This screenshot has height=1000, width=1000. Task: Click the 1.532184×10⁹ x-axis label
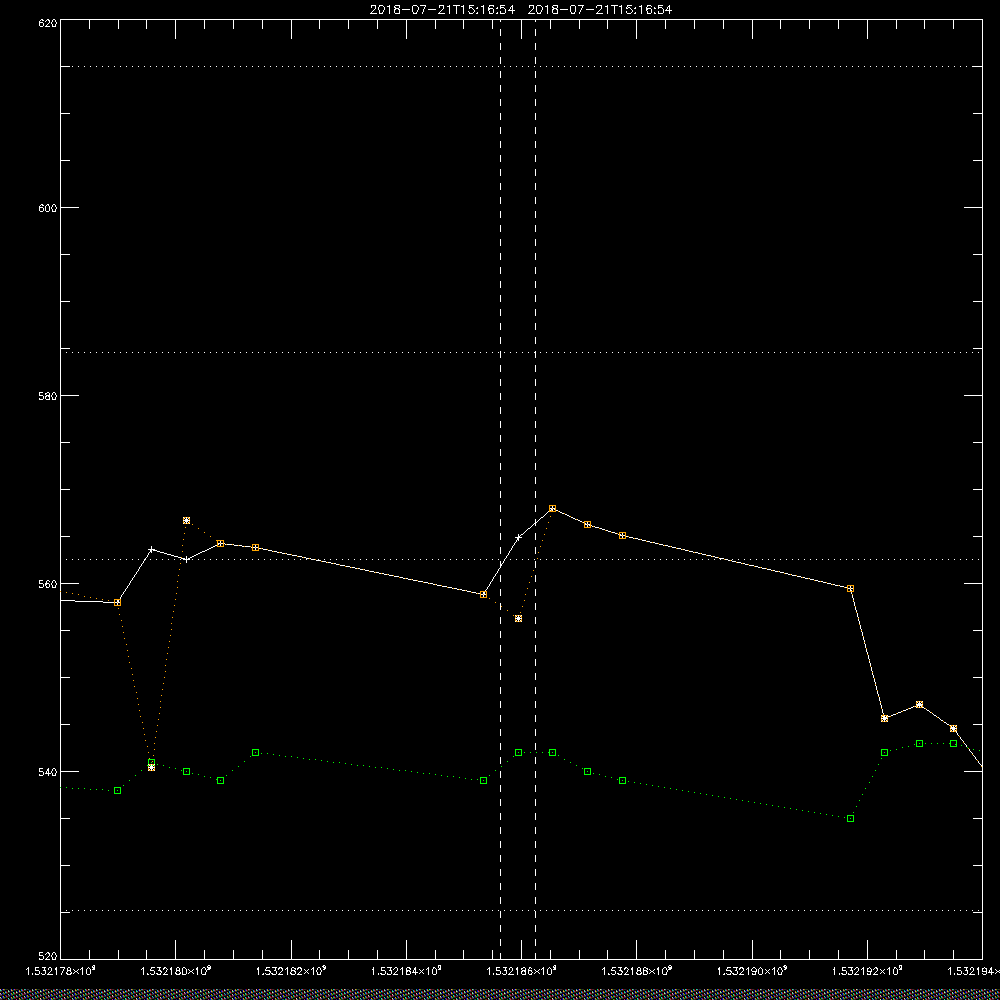[x=406, y=971]
